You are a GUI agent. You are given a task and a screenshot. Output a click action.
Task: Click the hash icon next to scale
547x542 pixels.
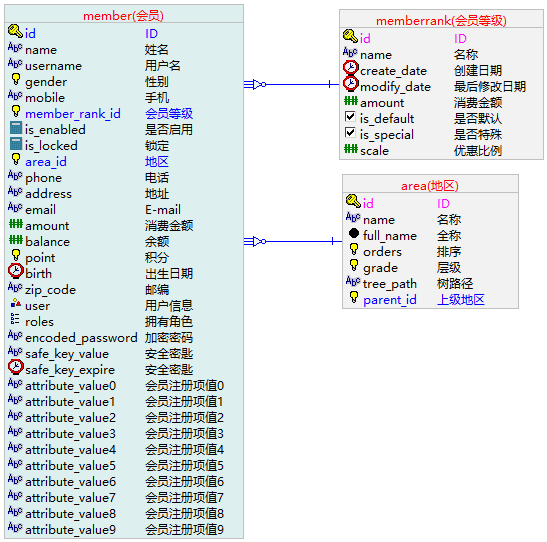tap(351, 149)
